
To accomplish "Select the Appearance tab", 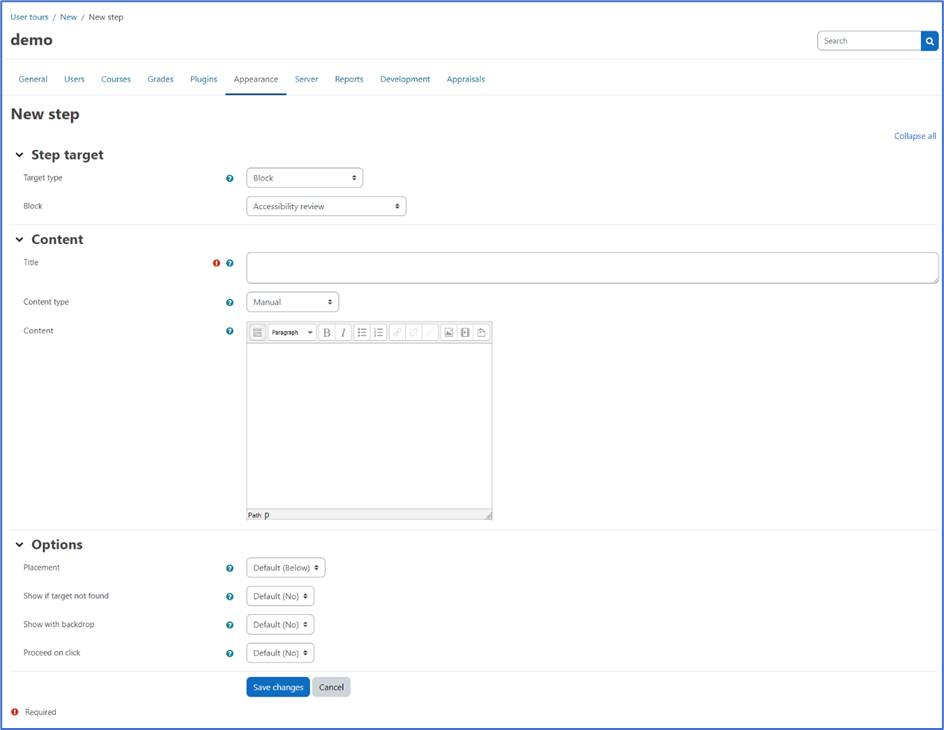I will click(256, 79).
